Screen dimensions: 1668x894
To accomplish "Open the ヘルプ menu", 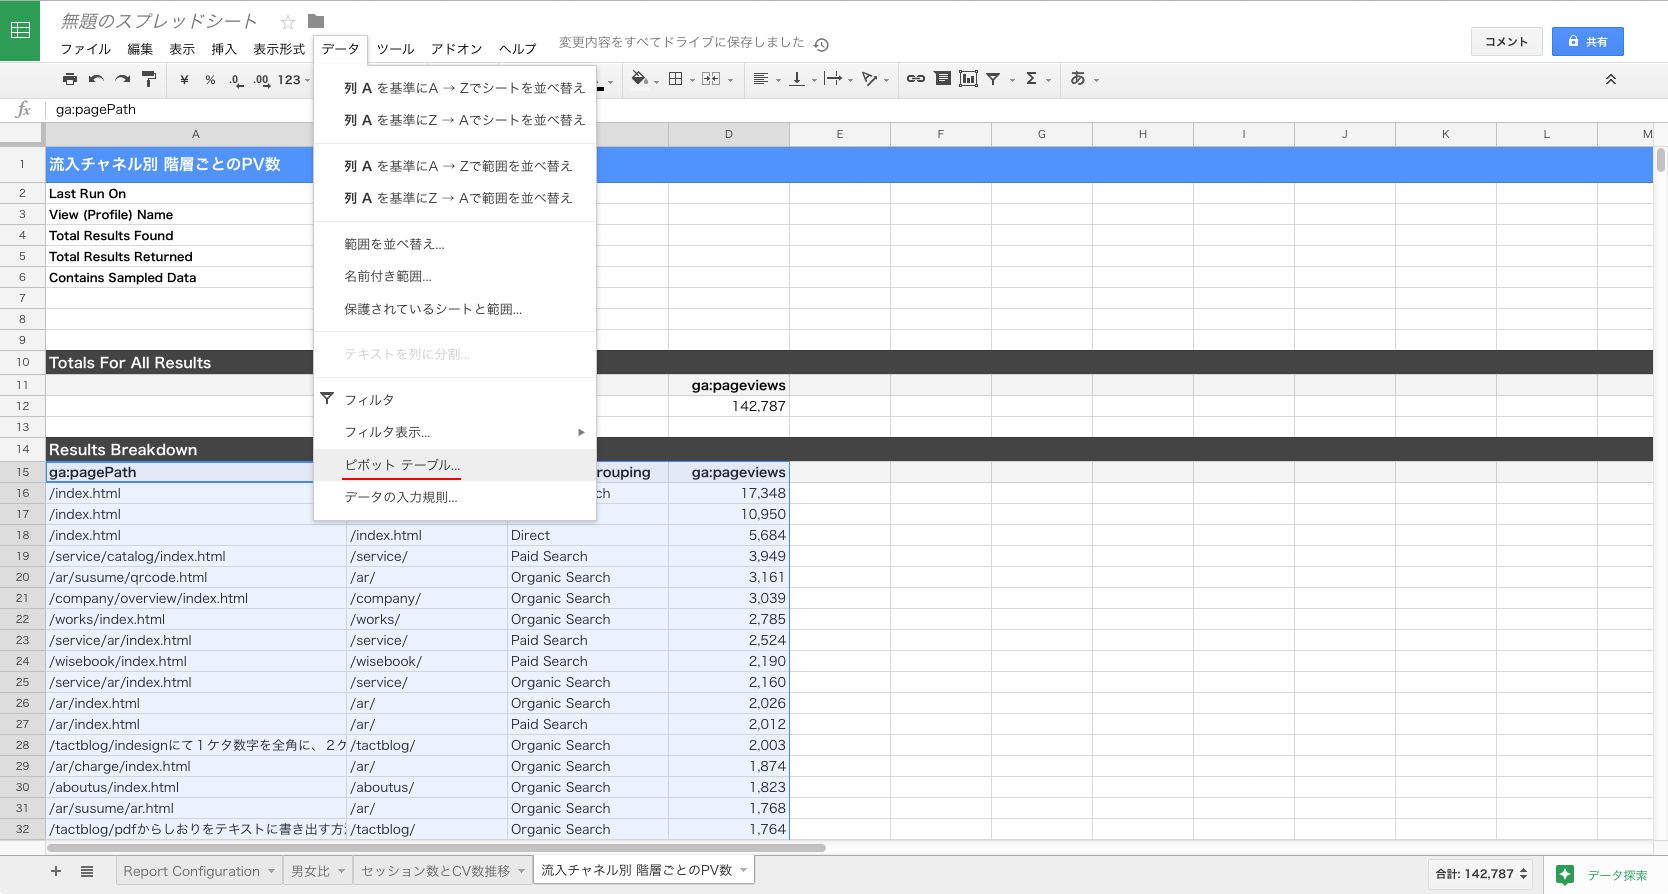I will point(517,49).
